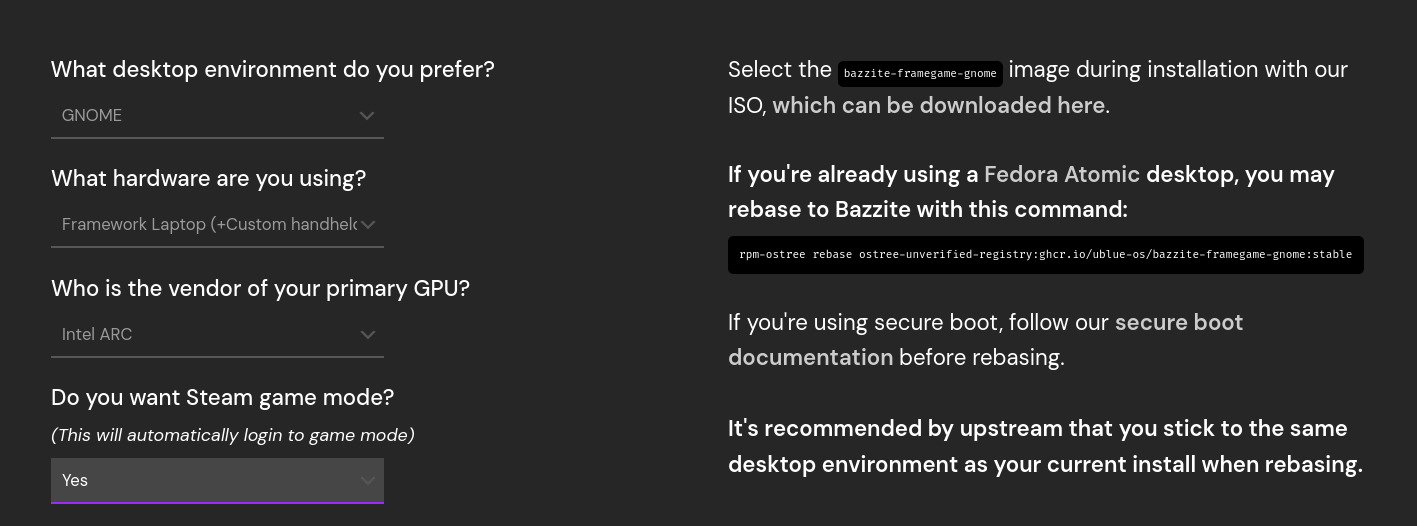This screenshot has width=1417, height=526.
Task: Click the chevron arrow beside GNOME
Action: tap(367, 116)
